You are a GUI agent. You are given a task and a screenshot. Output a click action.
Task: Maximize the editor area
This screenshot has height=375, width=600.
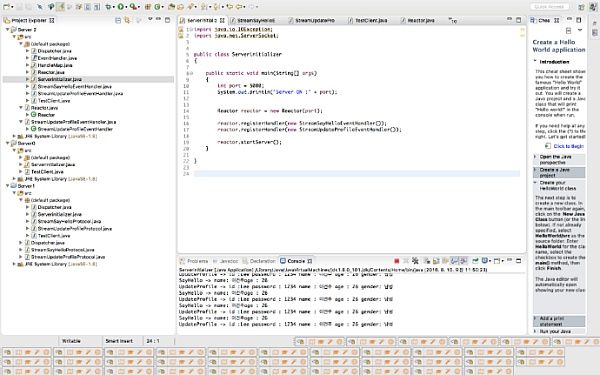click(x=518, y=20)
